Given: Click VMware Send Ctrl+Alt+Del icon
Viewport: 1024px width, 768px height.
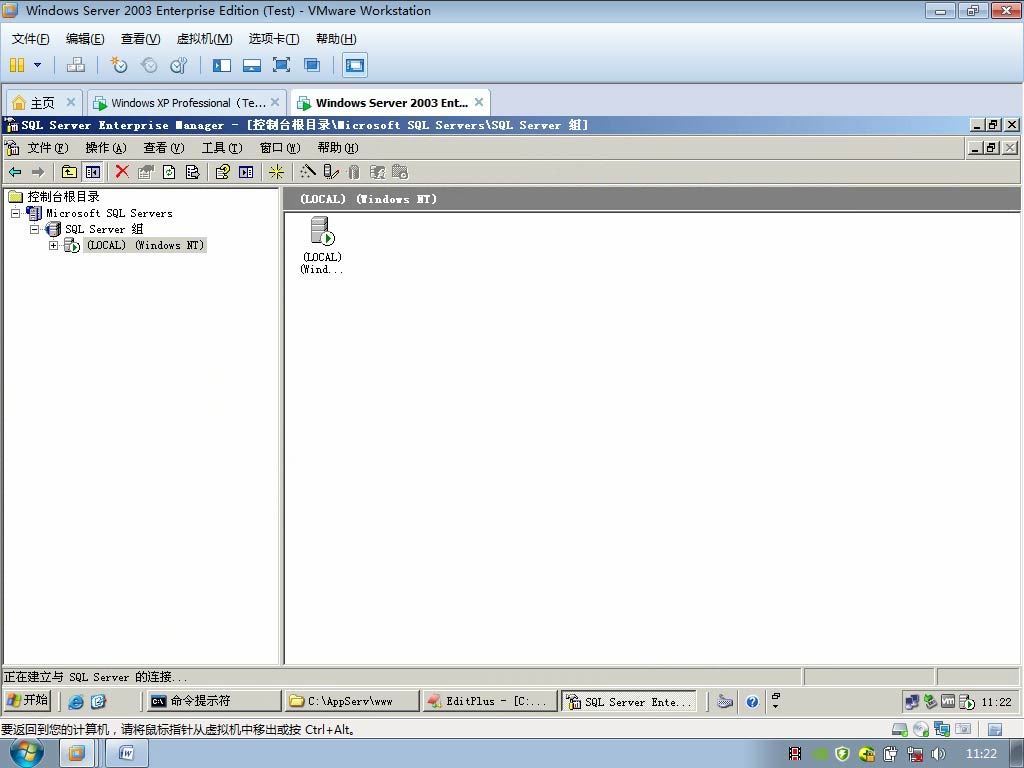Looking at the screenshot, I should (x=76, y=65).
